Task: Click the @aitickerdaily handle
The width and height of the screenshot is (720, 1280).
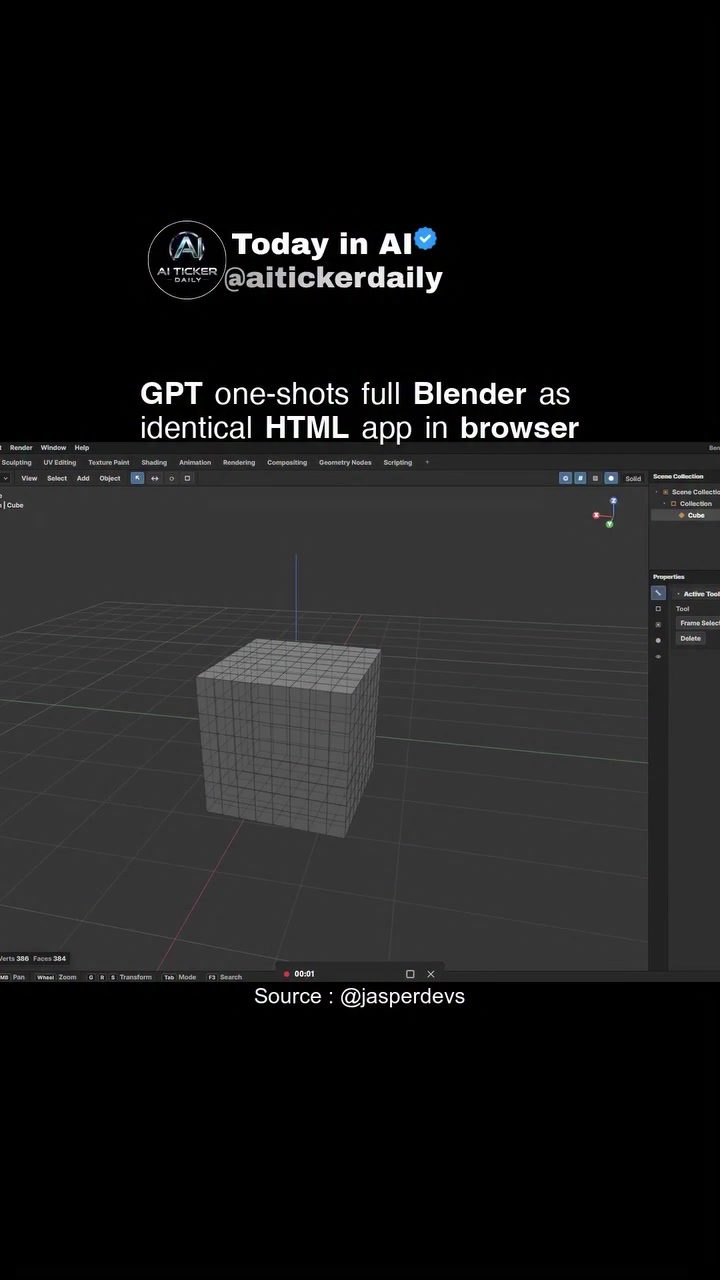Action: tap(334, 278)
